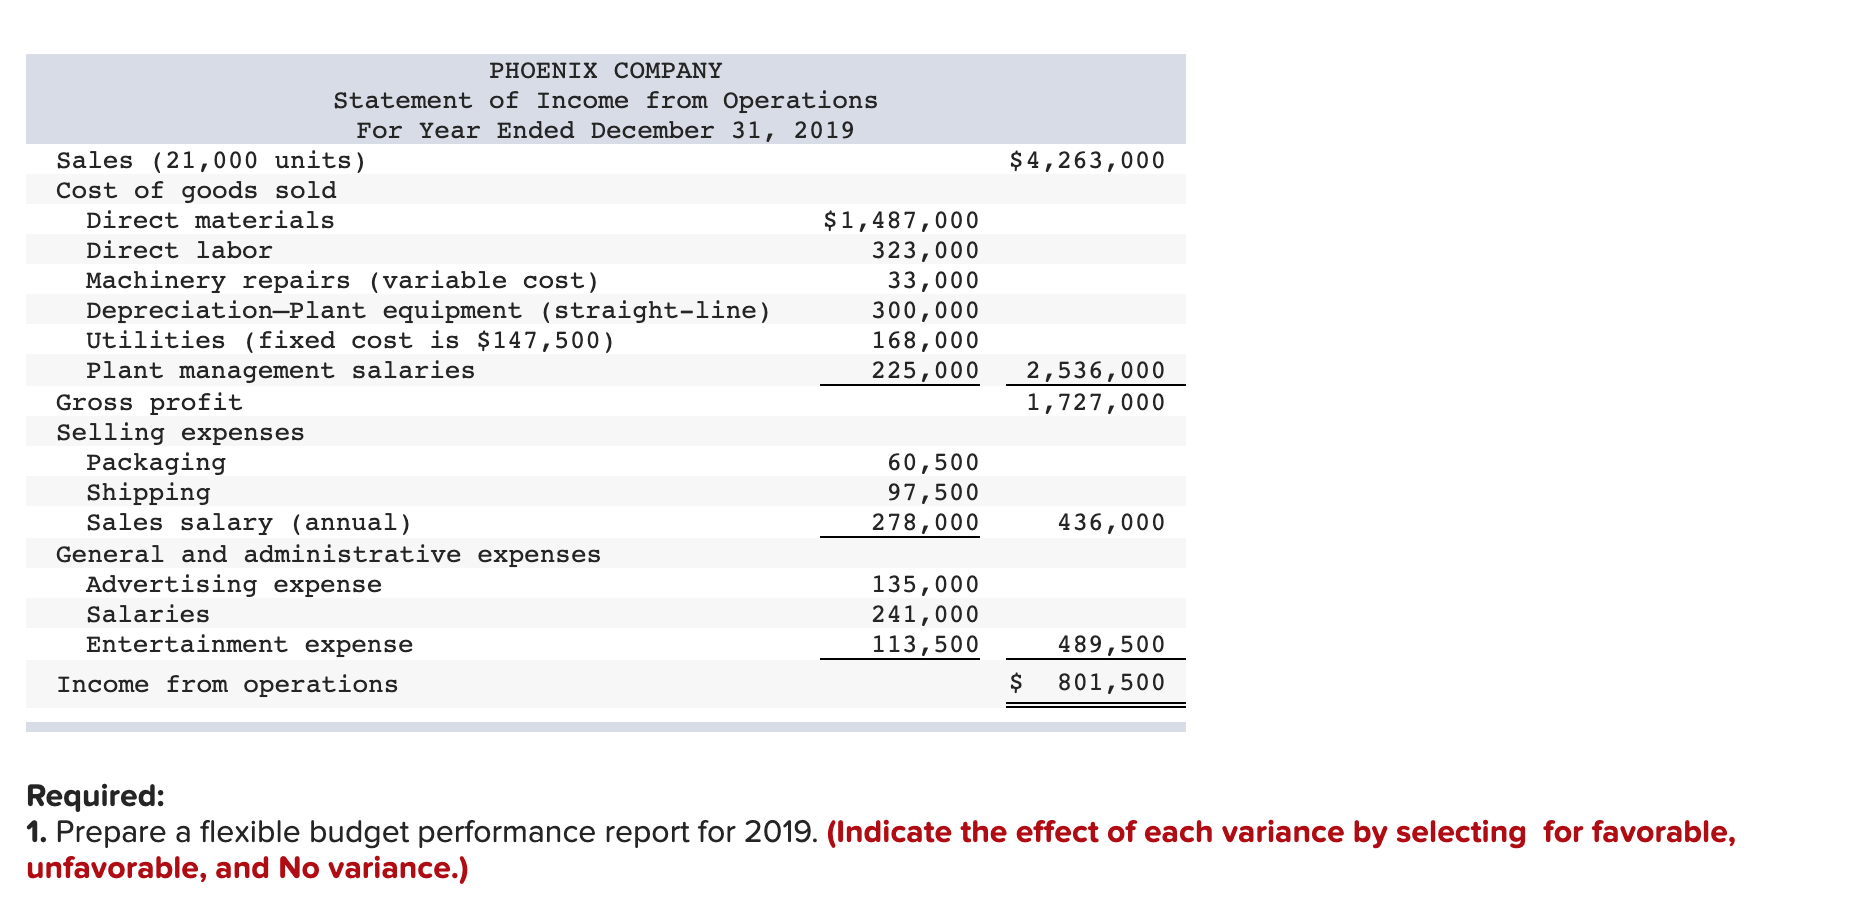This screenshot has height=912, width=1862.
Task: Click the Gross profit total 1,727,000
Action: point(1095,401)
